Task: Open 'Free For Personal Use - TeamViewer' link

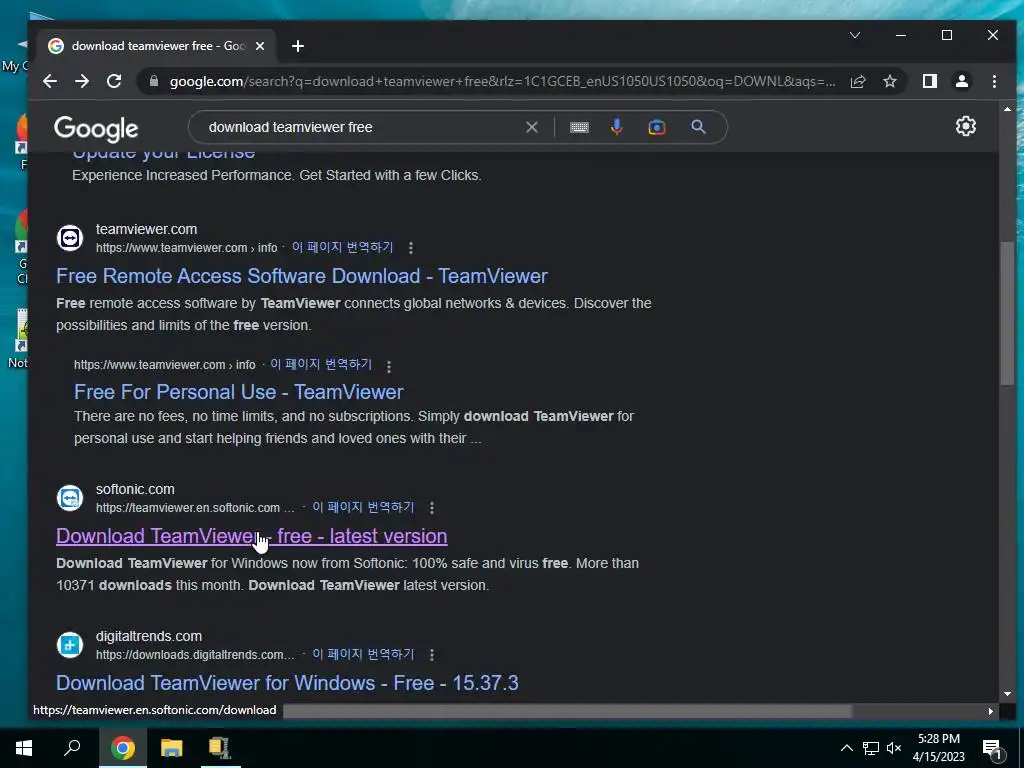Action: coord(238,392)
